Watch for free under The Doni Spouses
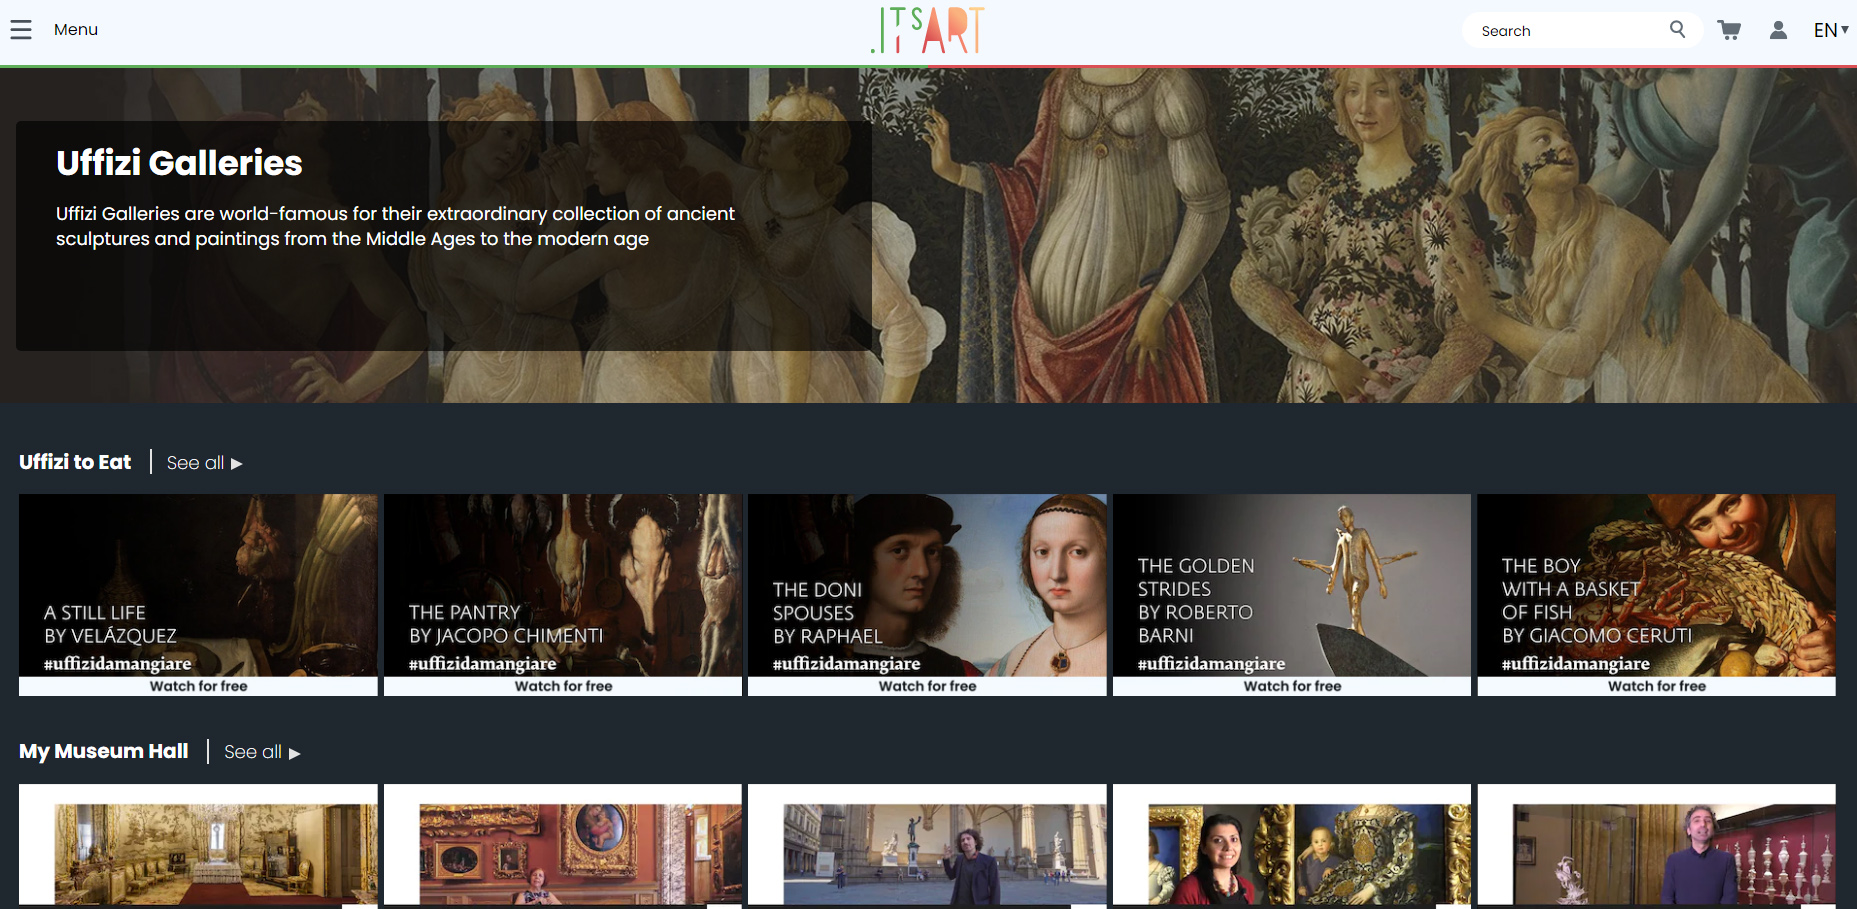Screen dimensions: 1857x909 [x=927, y=686]
